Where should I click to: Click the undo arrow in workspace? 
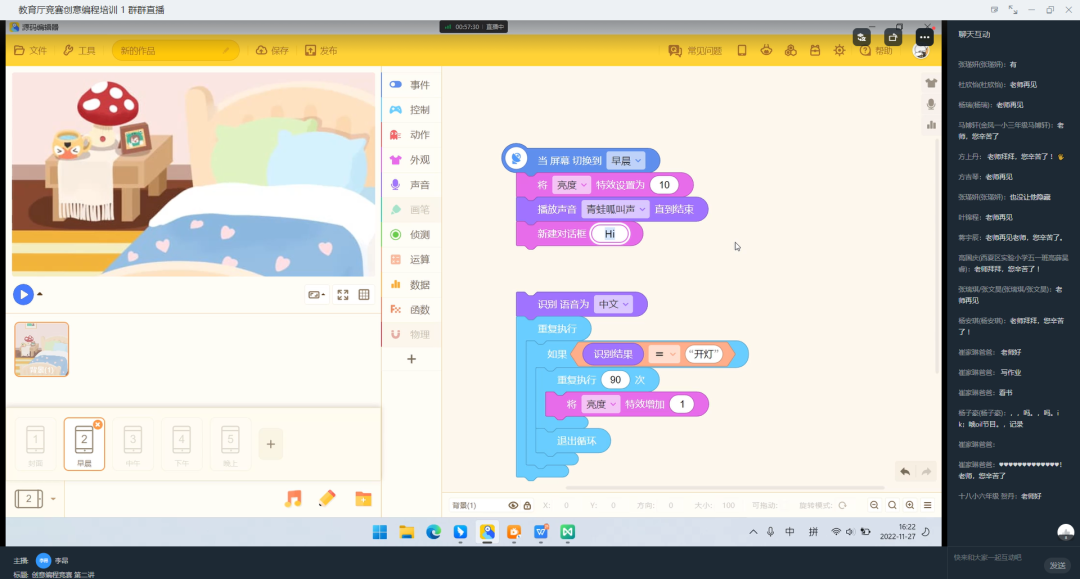904,471
